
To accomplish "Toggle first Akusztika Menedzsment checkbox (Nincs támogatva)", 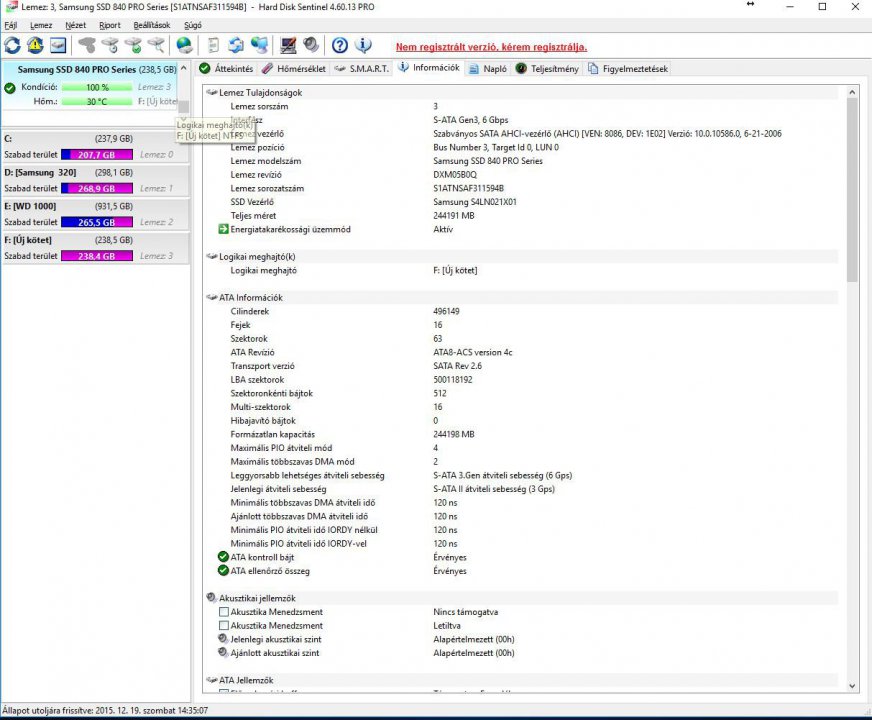I will tap(224, 612).
